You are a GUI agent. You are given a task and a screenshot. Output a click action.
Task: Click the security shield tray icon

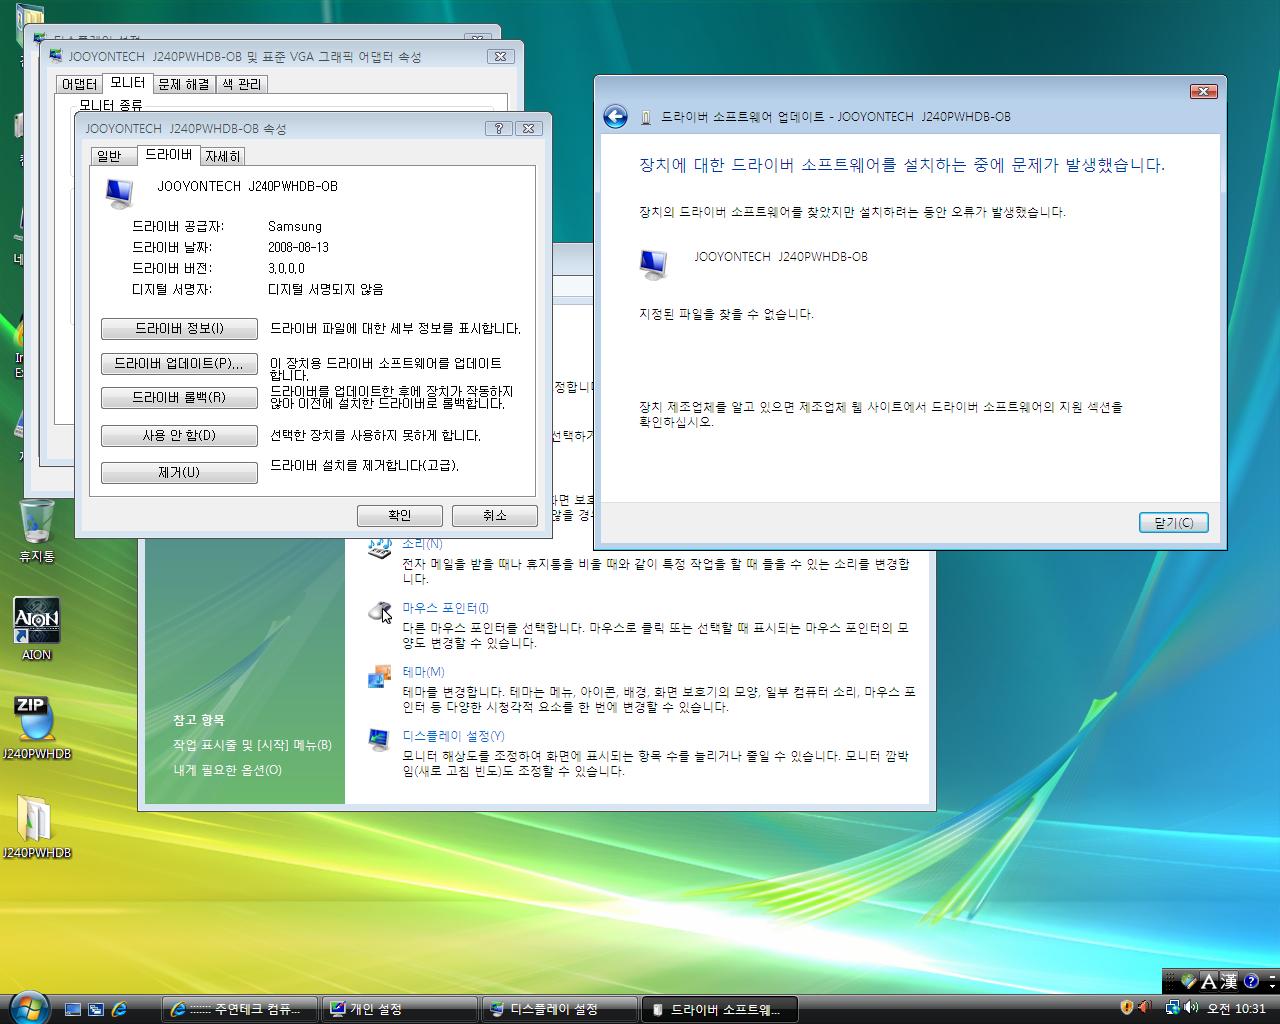point(1127,1009)
